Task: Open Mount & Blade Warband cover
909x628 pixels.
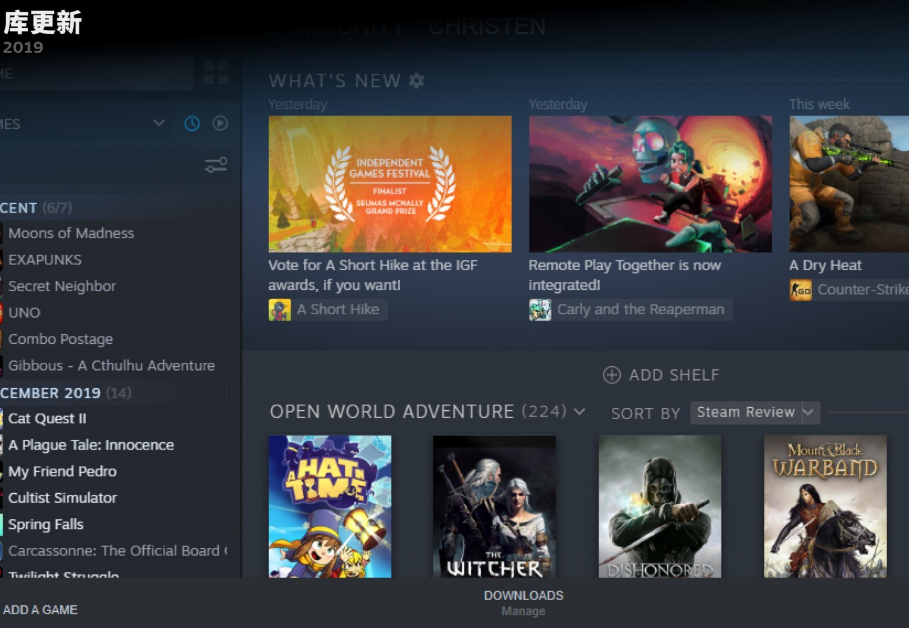Action: coord(826,506)
